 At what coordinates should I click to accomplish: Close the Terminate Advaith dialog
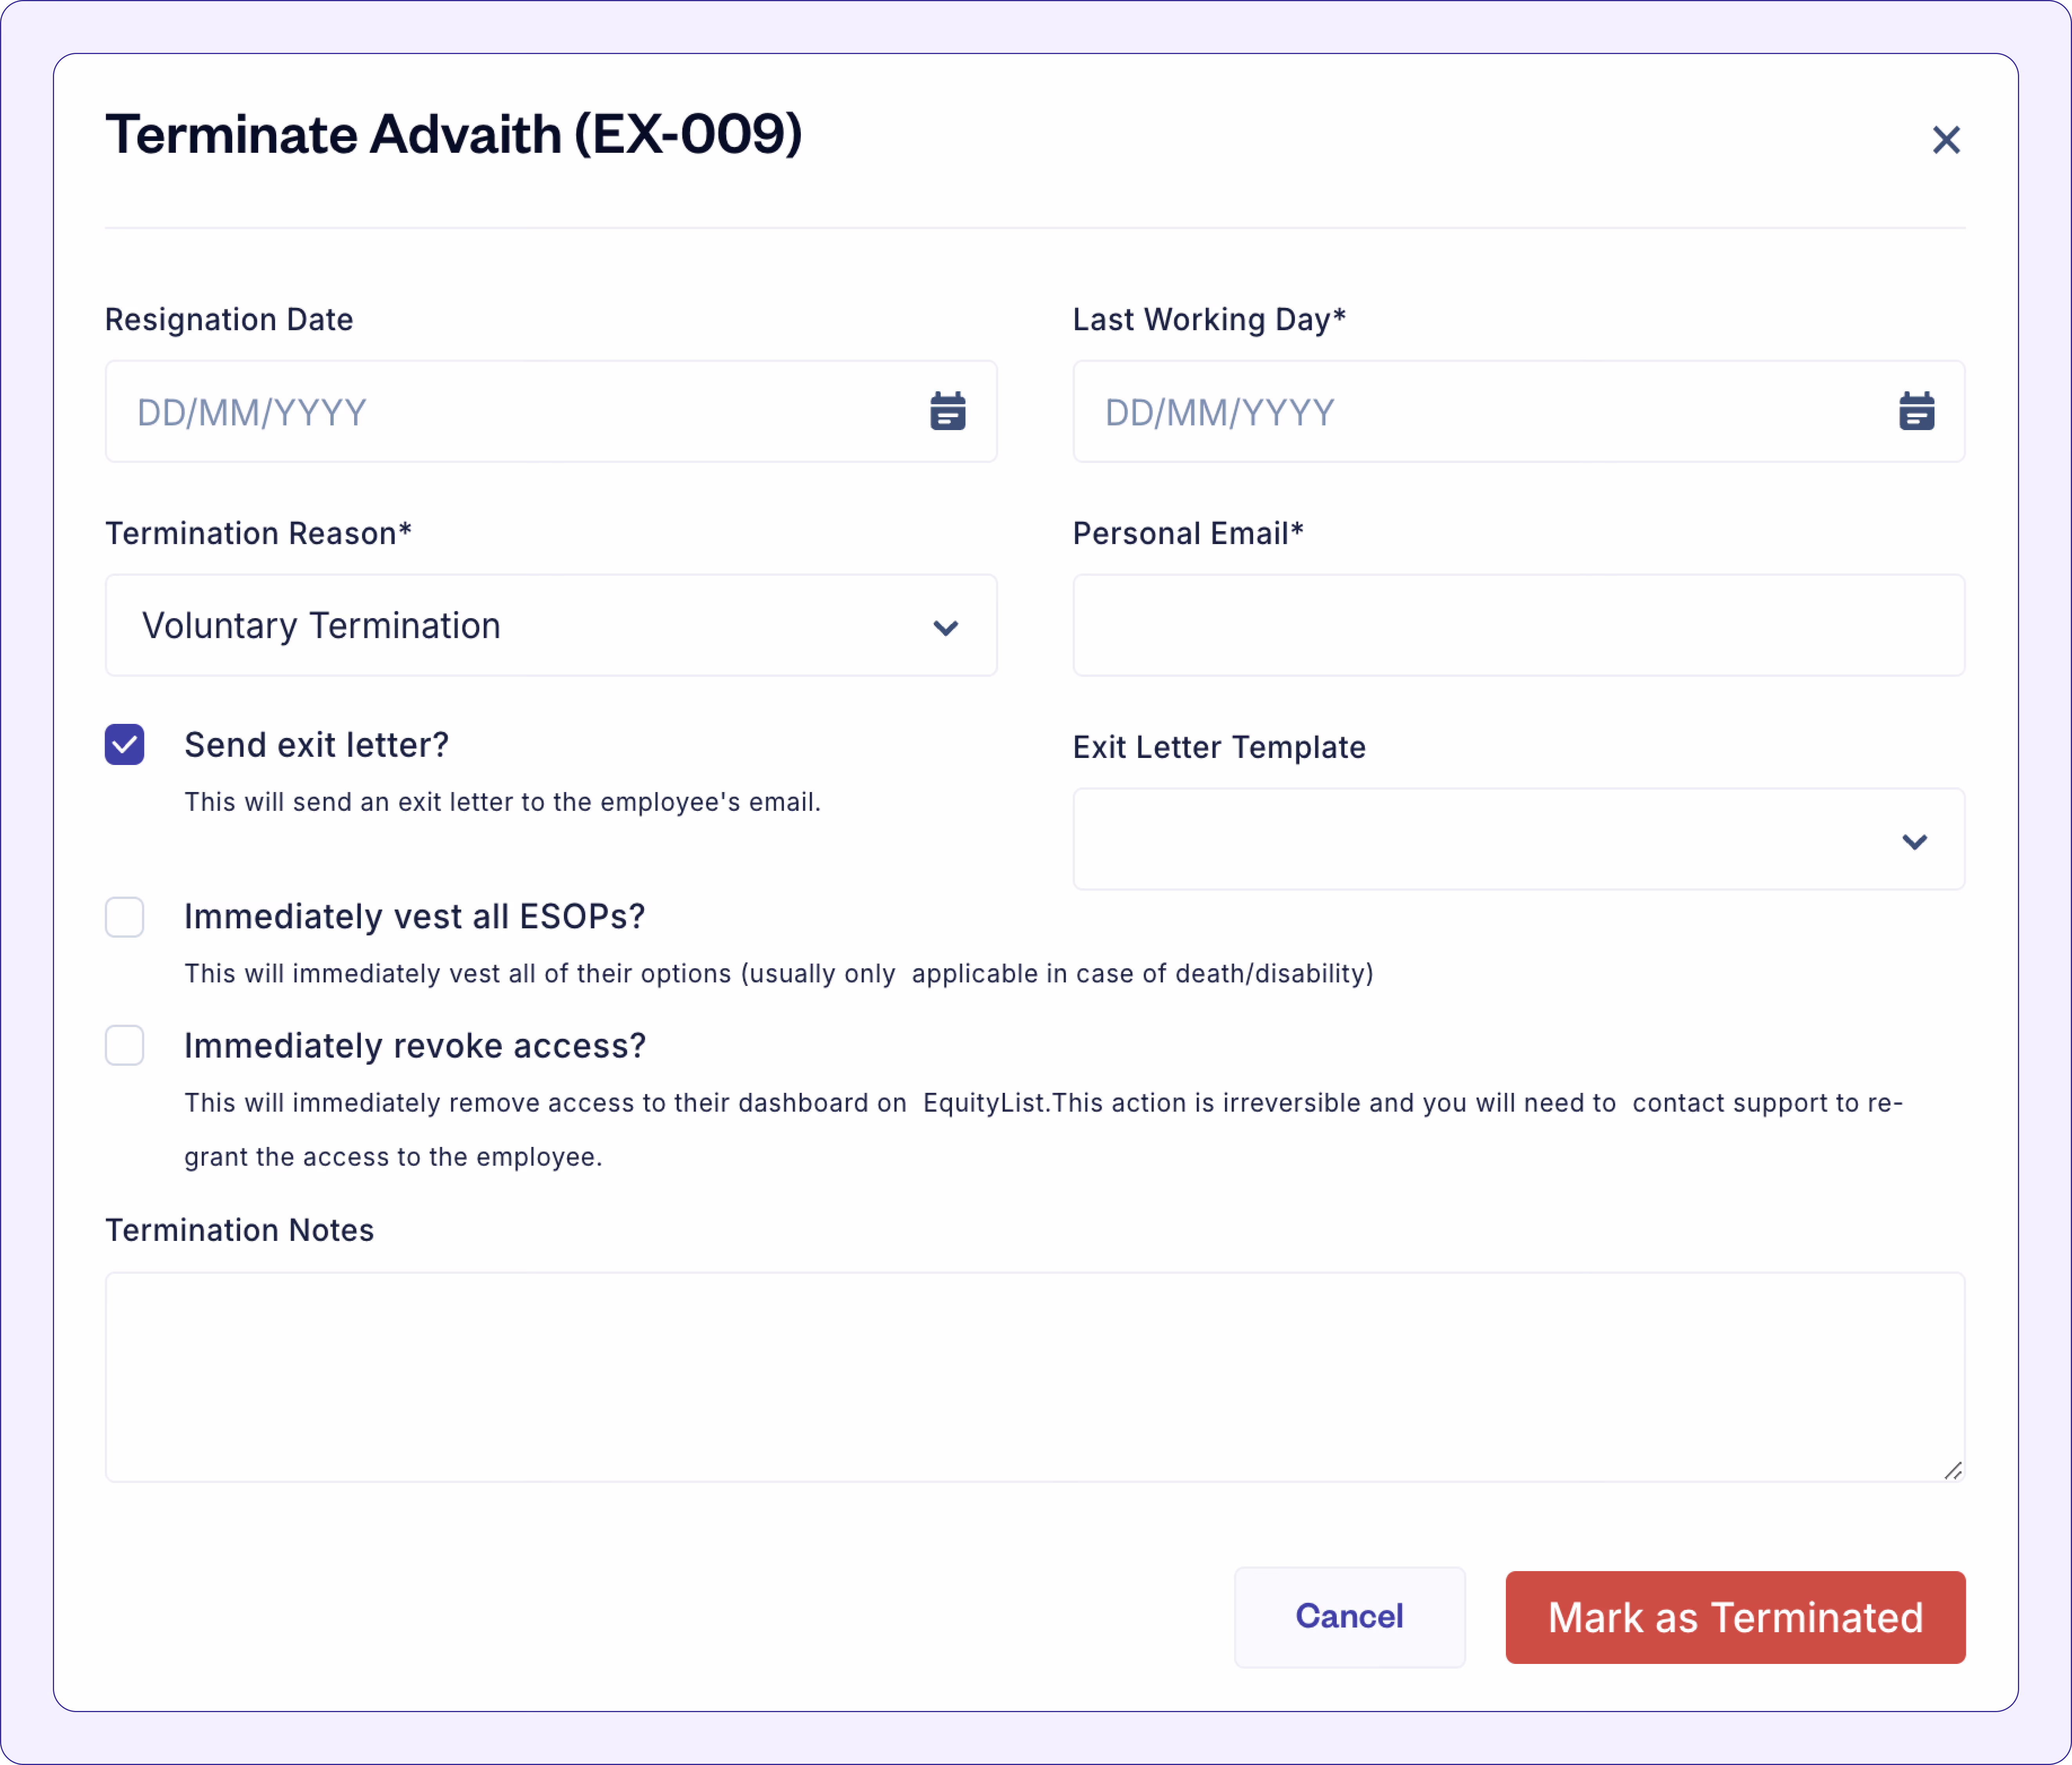click(x=1945, y=140)
